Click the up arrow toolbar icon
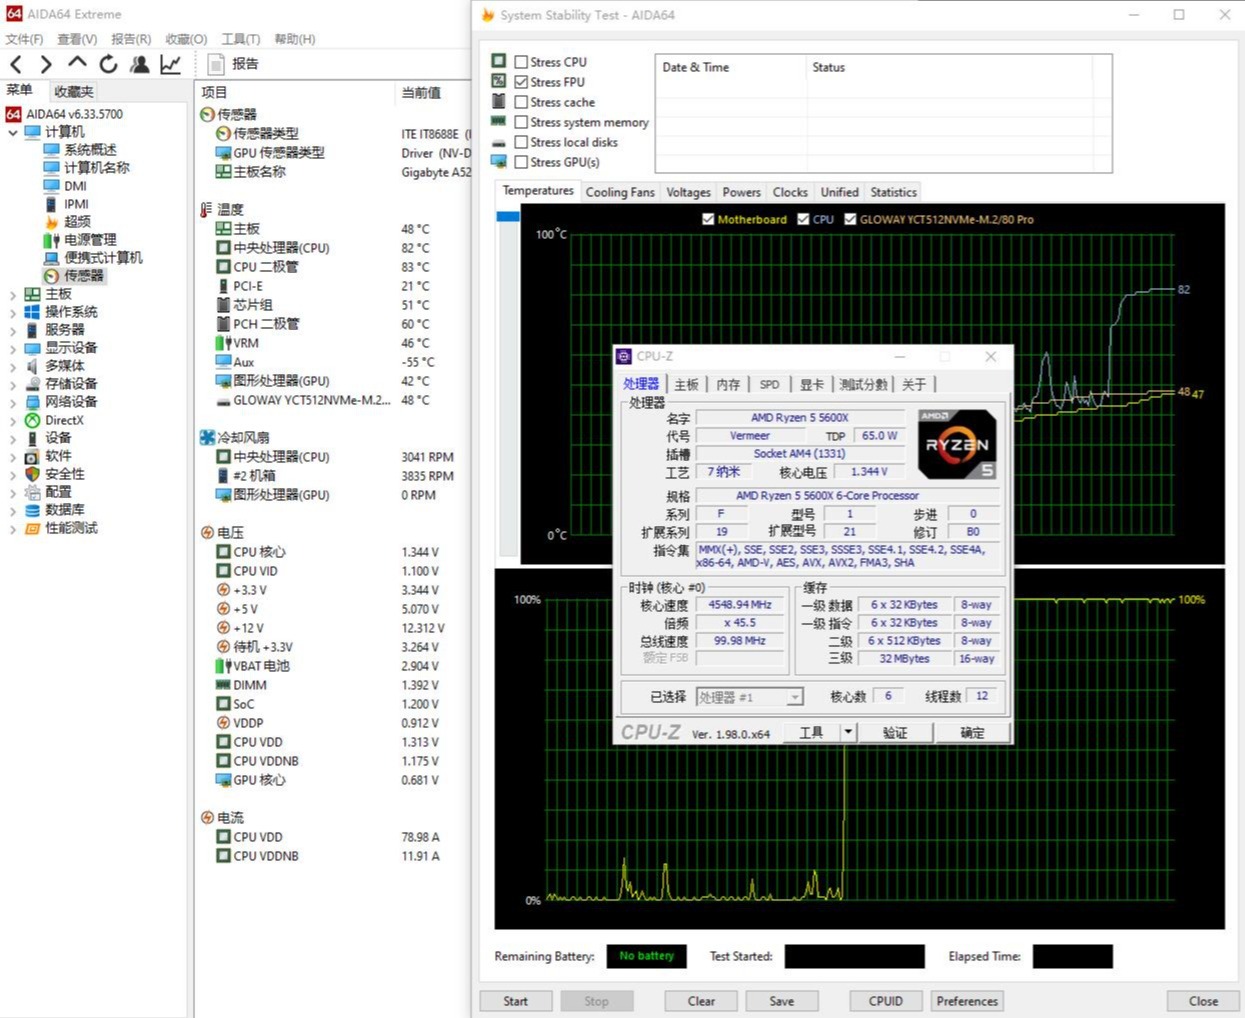This screenshot has height=1018, width=1245. 77,64
